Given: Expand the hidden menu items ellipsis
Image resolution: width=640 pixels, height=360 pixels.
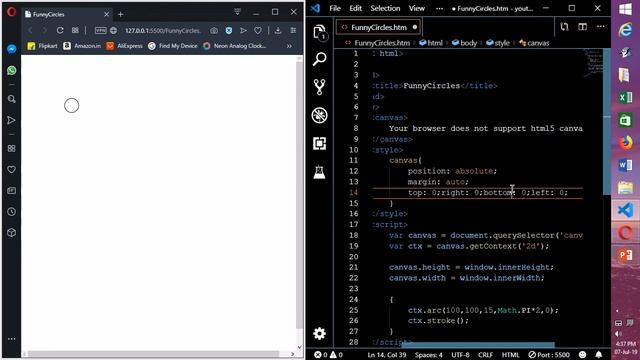Looking at the screenshot, I should point(439,8).
